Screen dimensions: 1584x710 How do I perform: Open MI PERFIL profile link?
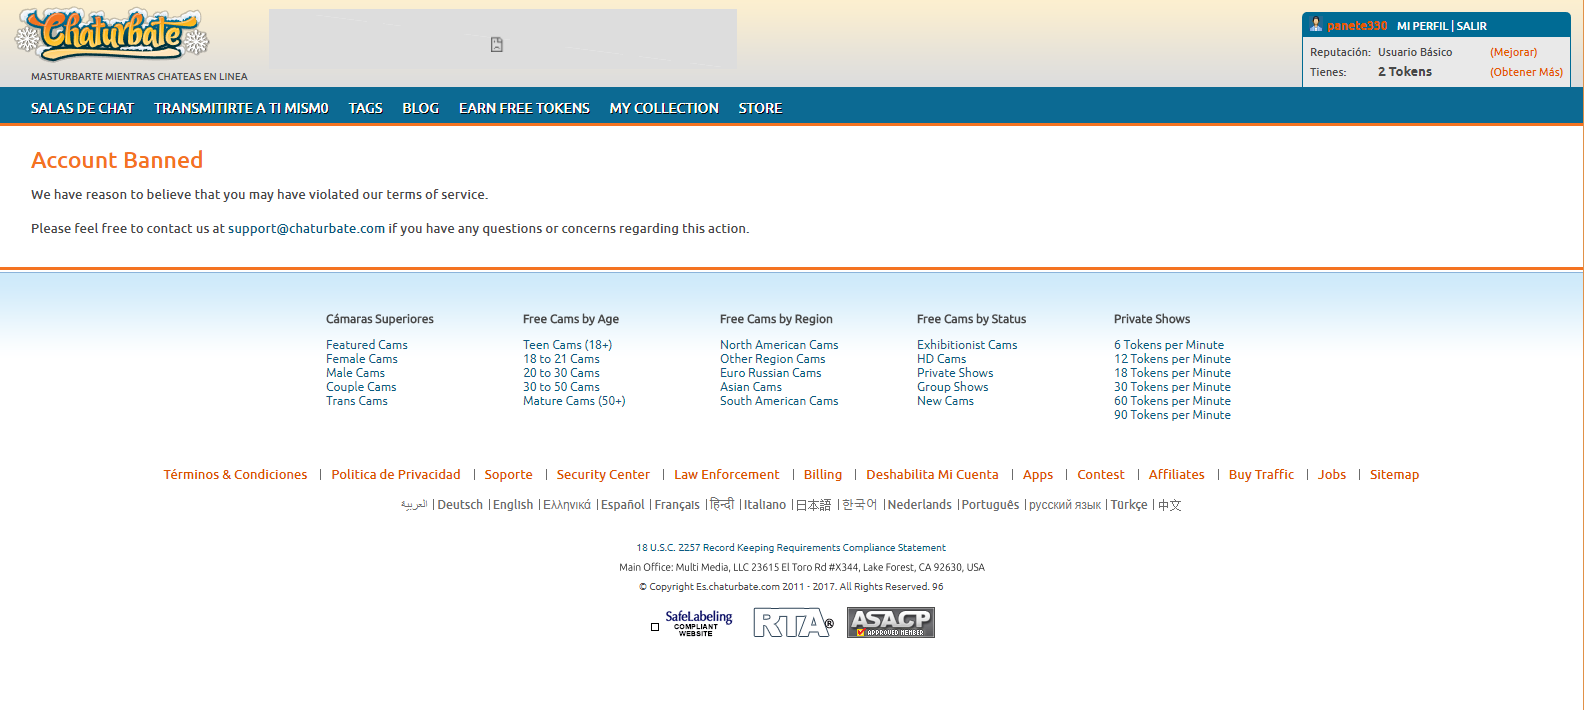(1422, 26)
